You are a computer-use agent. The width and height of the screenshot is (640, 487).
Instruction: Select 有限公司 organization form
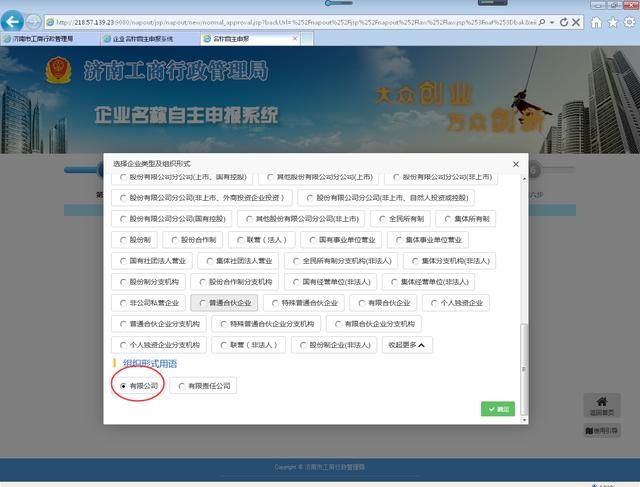138,386
